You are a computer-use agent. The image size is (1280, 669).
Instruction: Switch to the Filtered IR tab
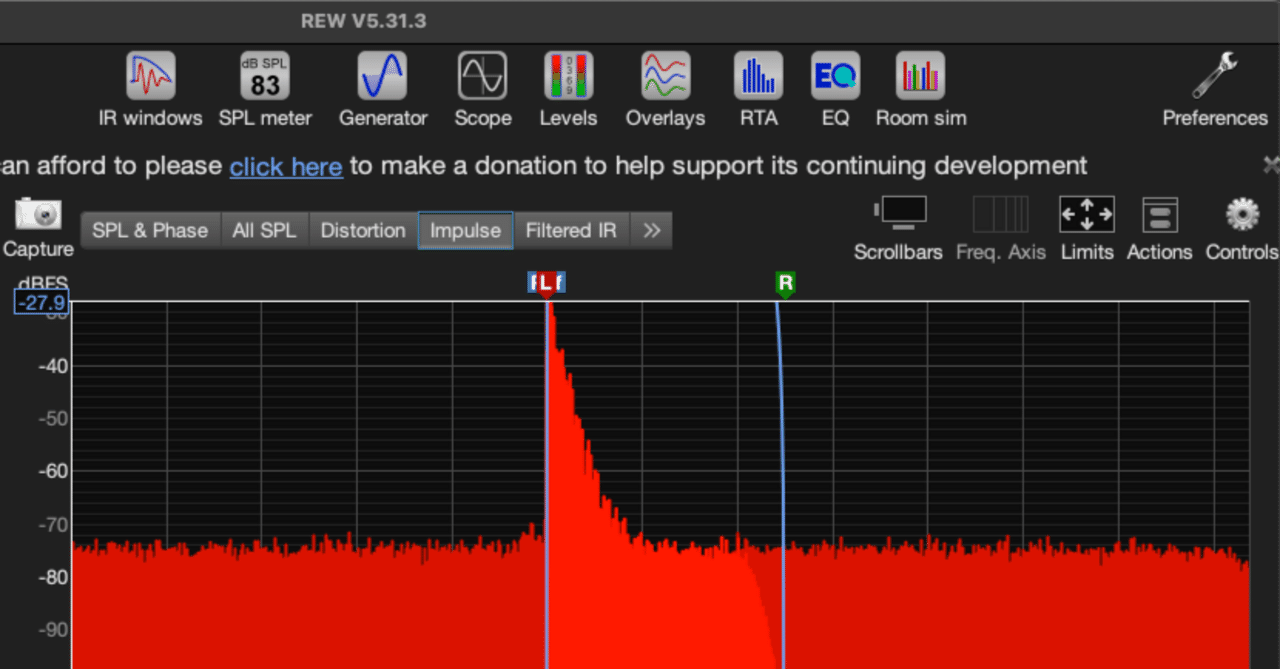coord(570,229)
